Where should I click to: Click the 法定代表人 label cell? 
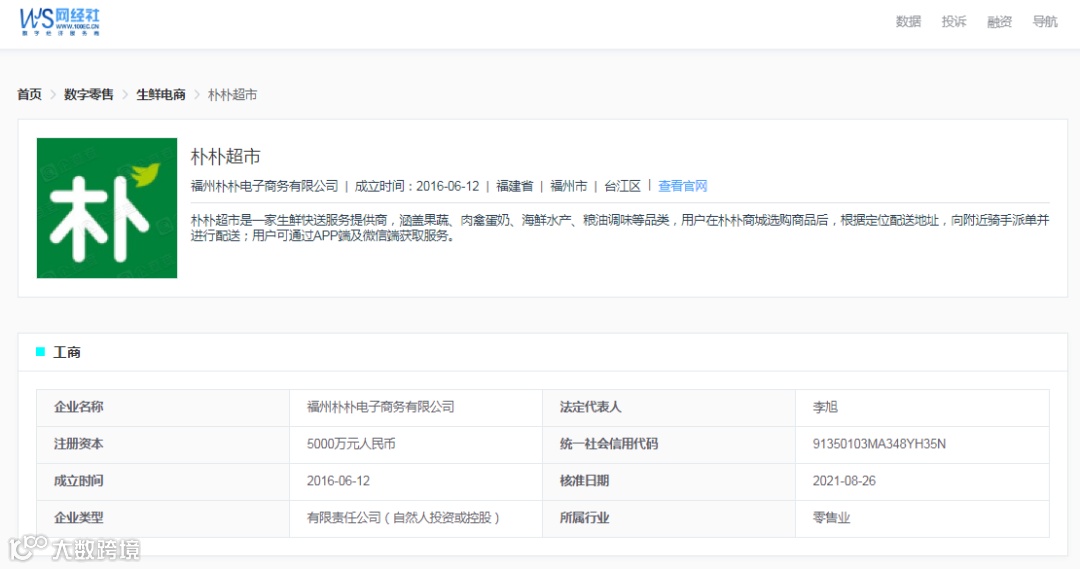coord(669,407)
